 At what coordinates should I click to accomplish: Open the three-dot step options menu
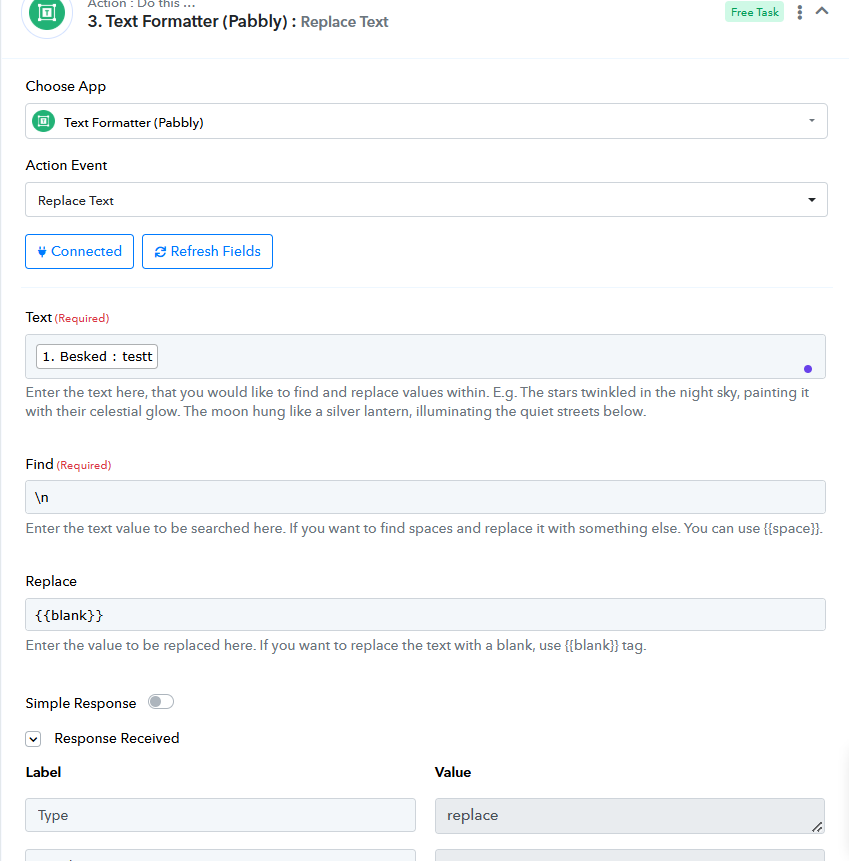coord(800,12)
